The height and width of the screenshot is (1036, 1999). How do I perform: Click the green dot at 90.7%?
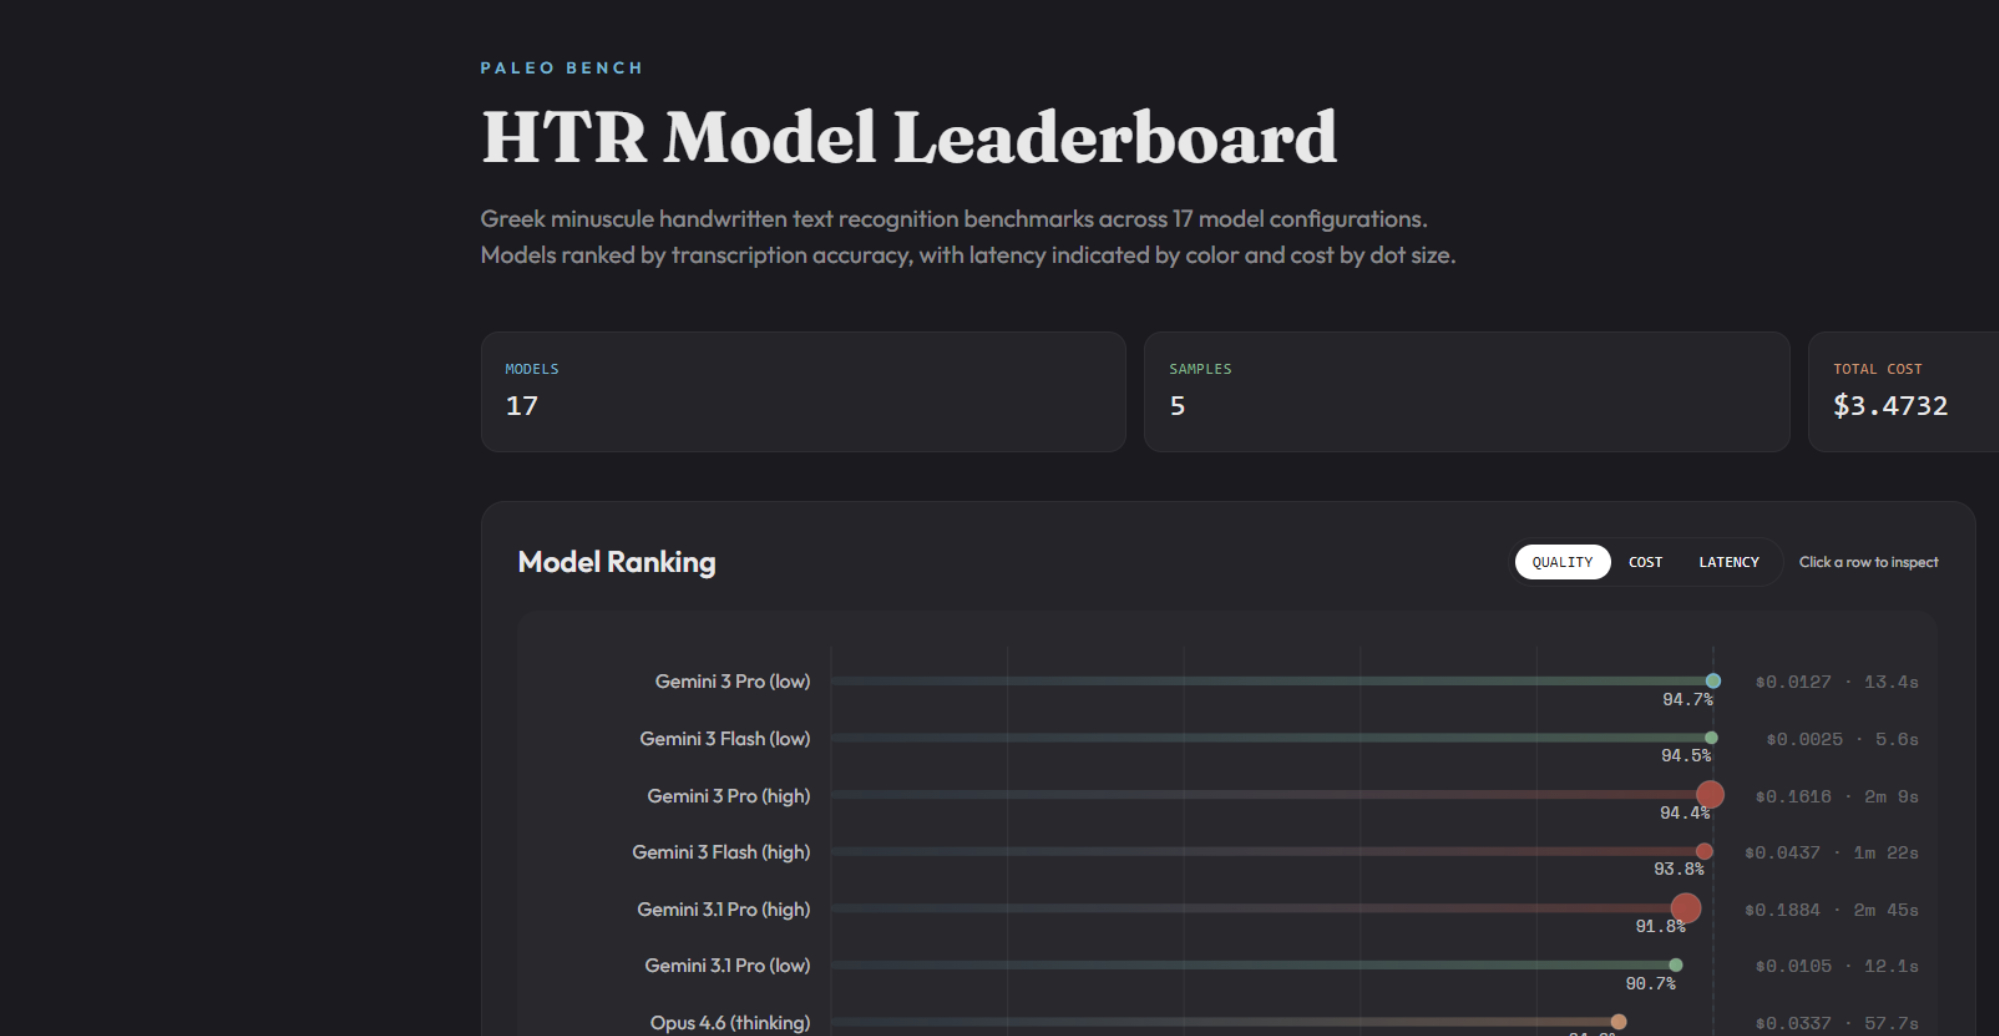click(1676, 965)
